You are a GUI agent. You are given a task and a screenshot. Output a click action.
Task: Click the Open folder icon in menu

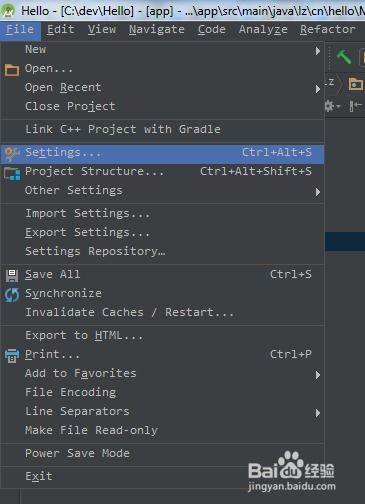pos(12,70)
